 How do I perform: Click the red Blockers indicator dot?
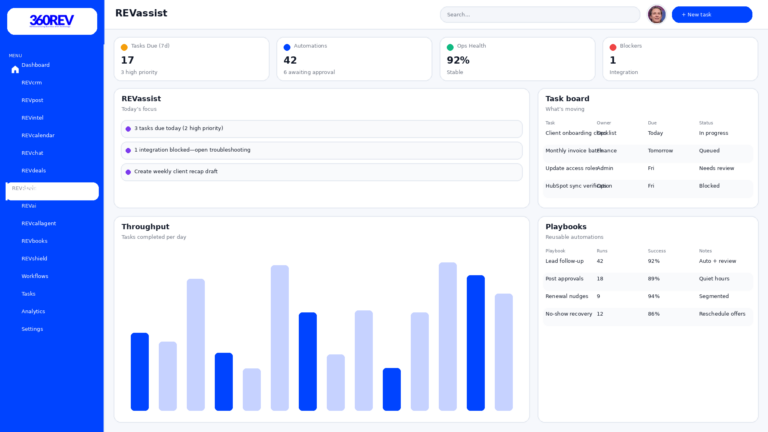click(x=613, y=47)
